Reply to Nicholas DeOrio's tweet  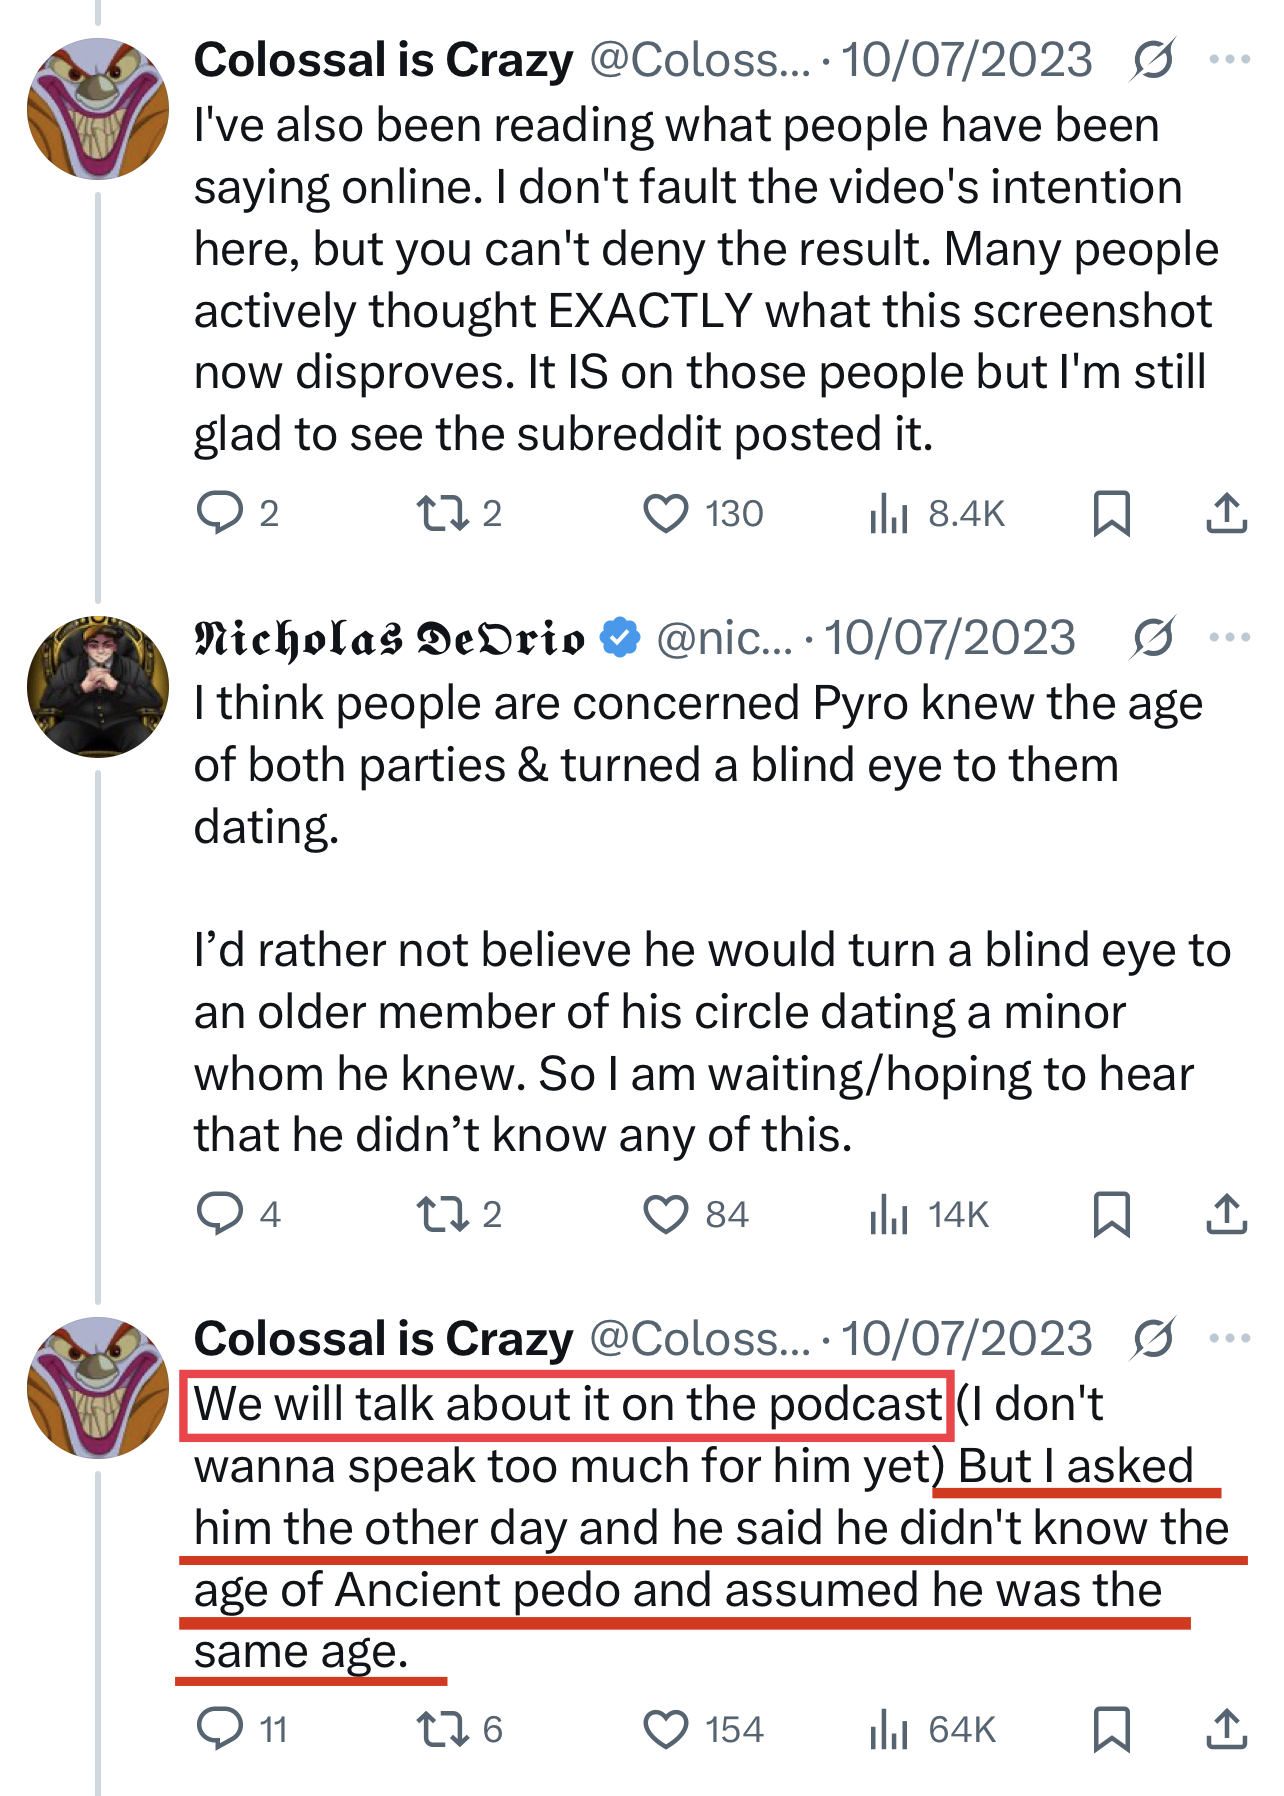(x=220, y=1214)
